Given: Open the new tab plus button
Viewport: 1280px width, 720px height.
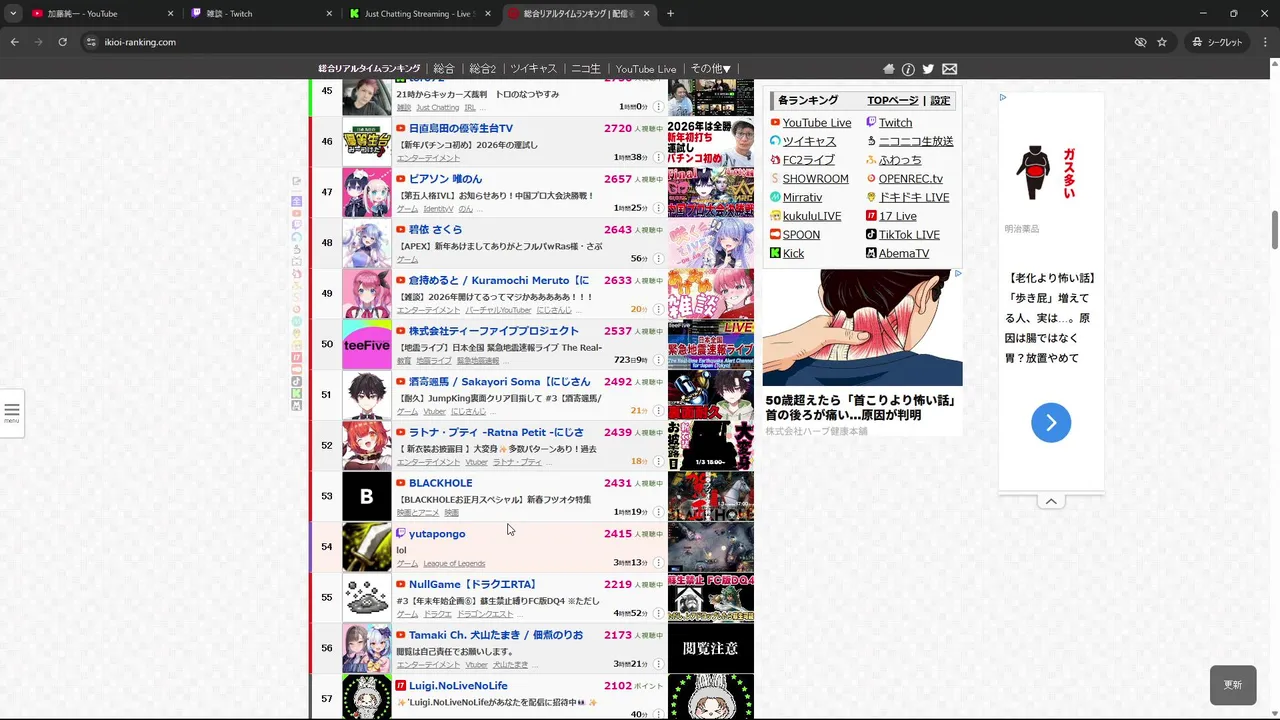Looking at the screenshot, I should [x=670, y=13].
